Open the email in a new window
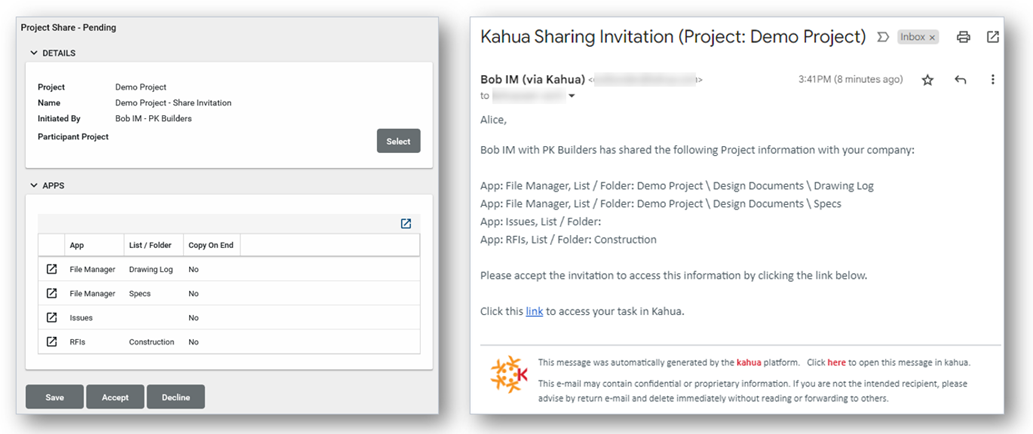This screenshot has width=1033, height=434. 992,37
